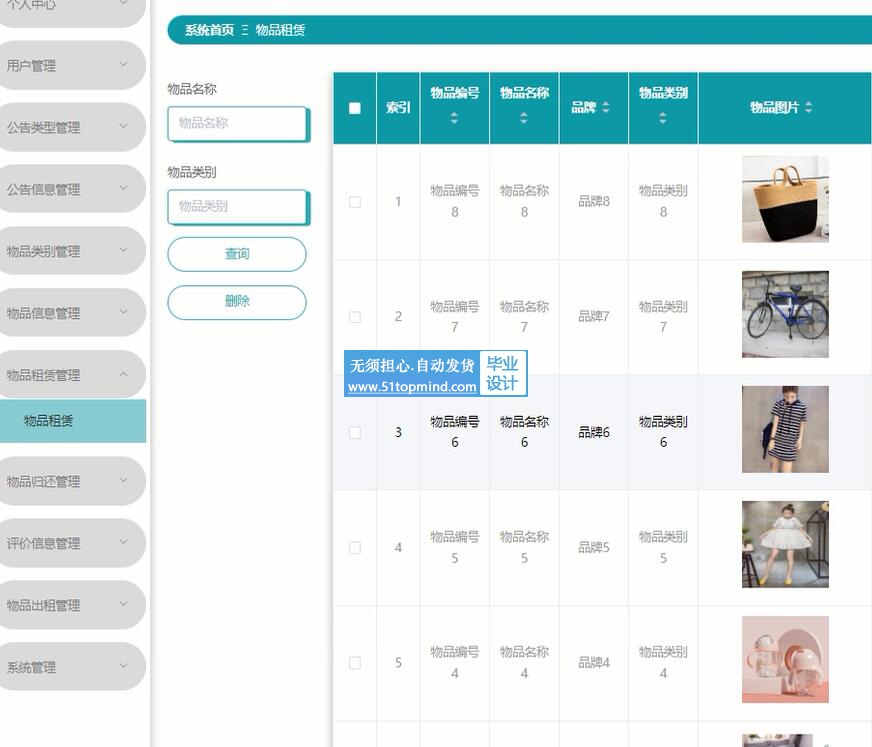Viewport: 872px width, 747px height.
Task: Sort table by 物品图片 column arrows
Action: click(809, 107)
